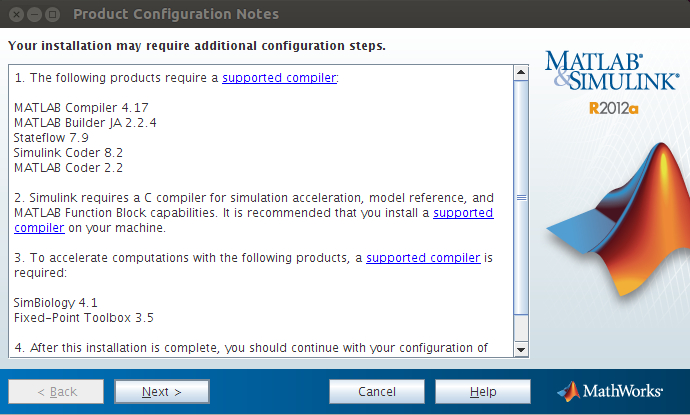Follow supported compiler link in Simulink paragraph

pyautogui.click(x=463, y=213)
